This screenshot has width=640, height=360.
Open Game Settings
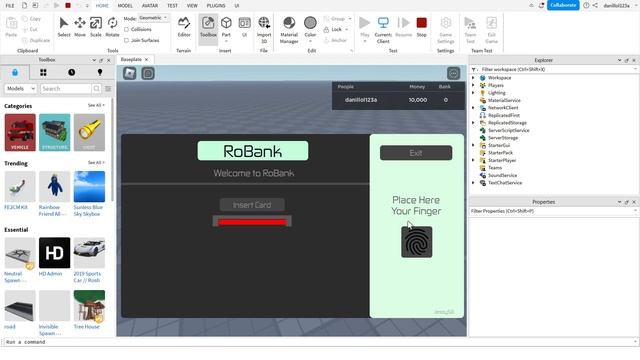pos(445,29)
